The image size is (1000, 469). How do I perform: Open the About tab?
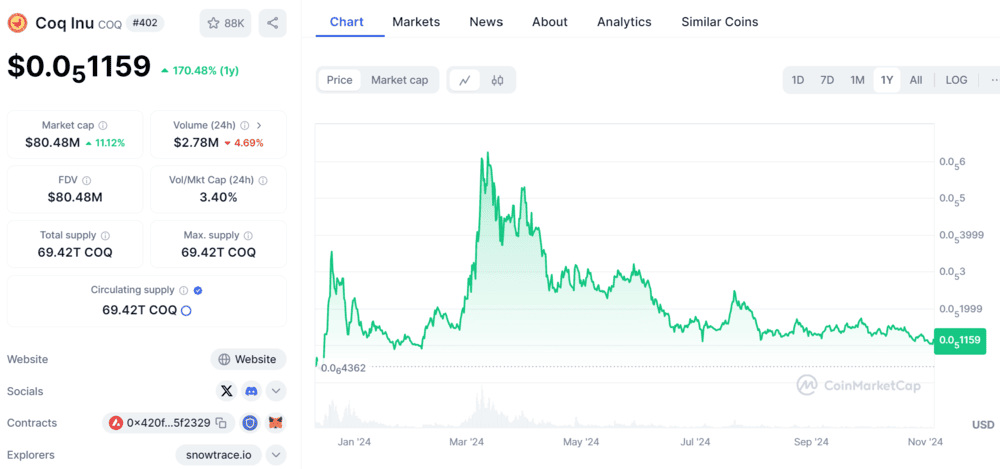pos(550,22)
